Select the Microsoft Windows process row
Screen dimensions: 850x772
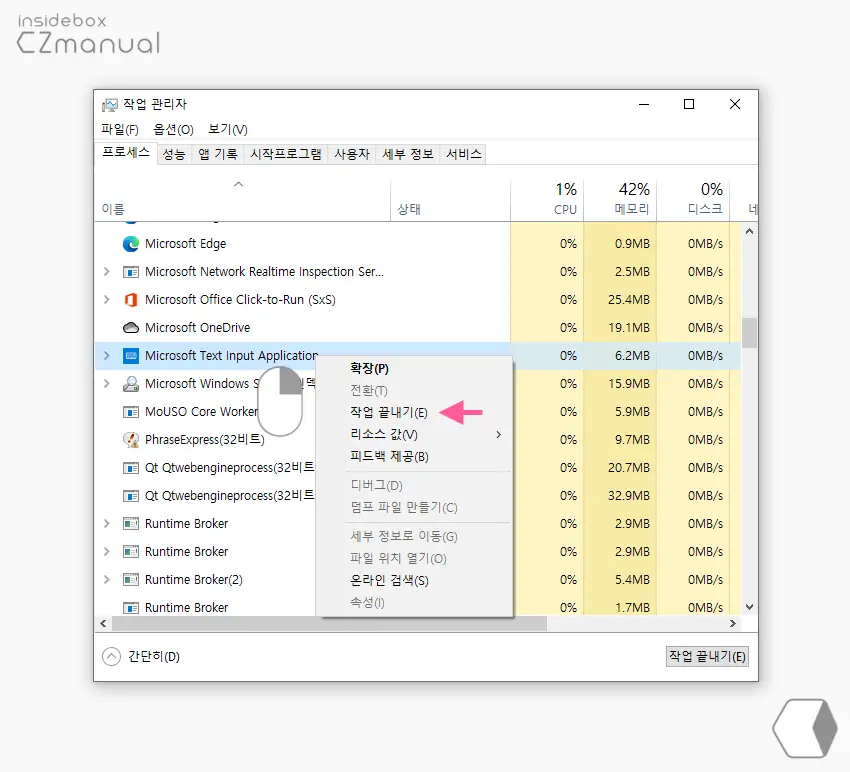click(200, 383)
